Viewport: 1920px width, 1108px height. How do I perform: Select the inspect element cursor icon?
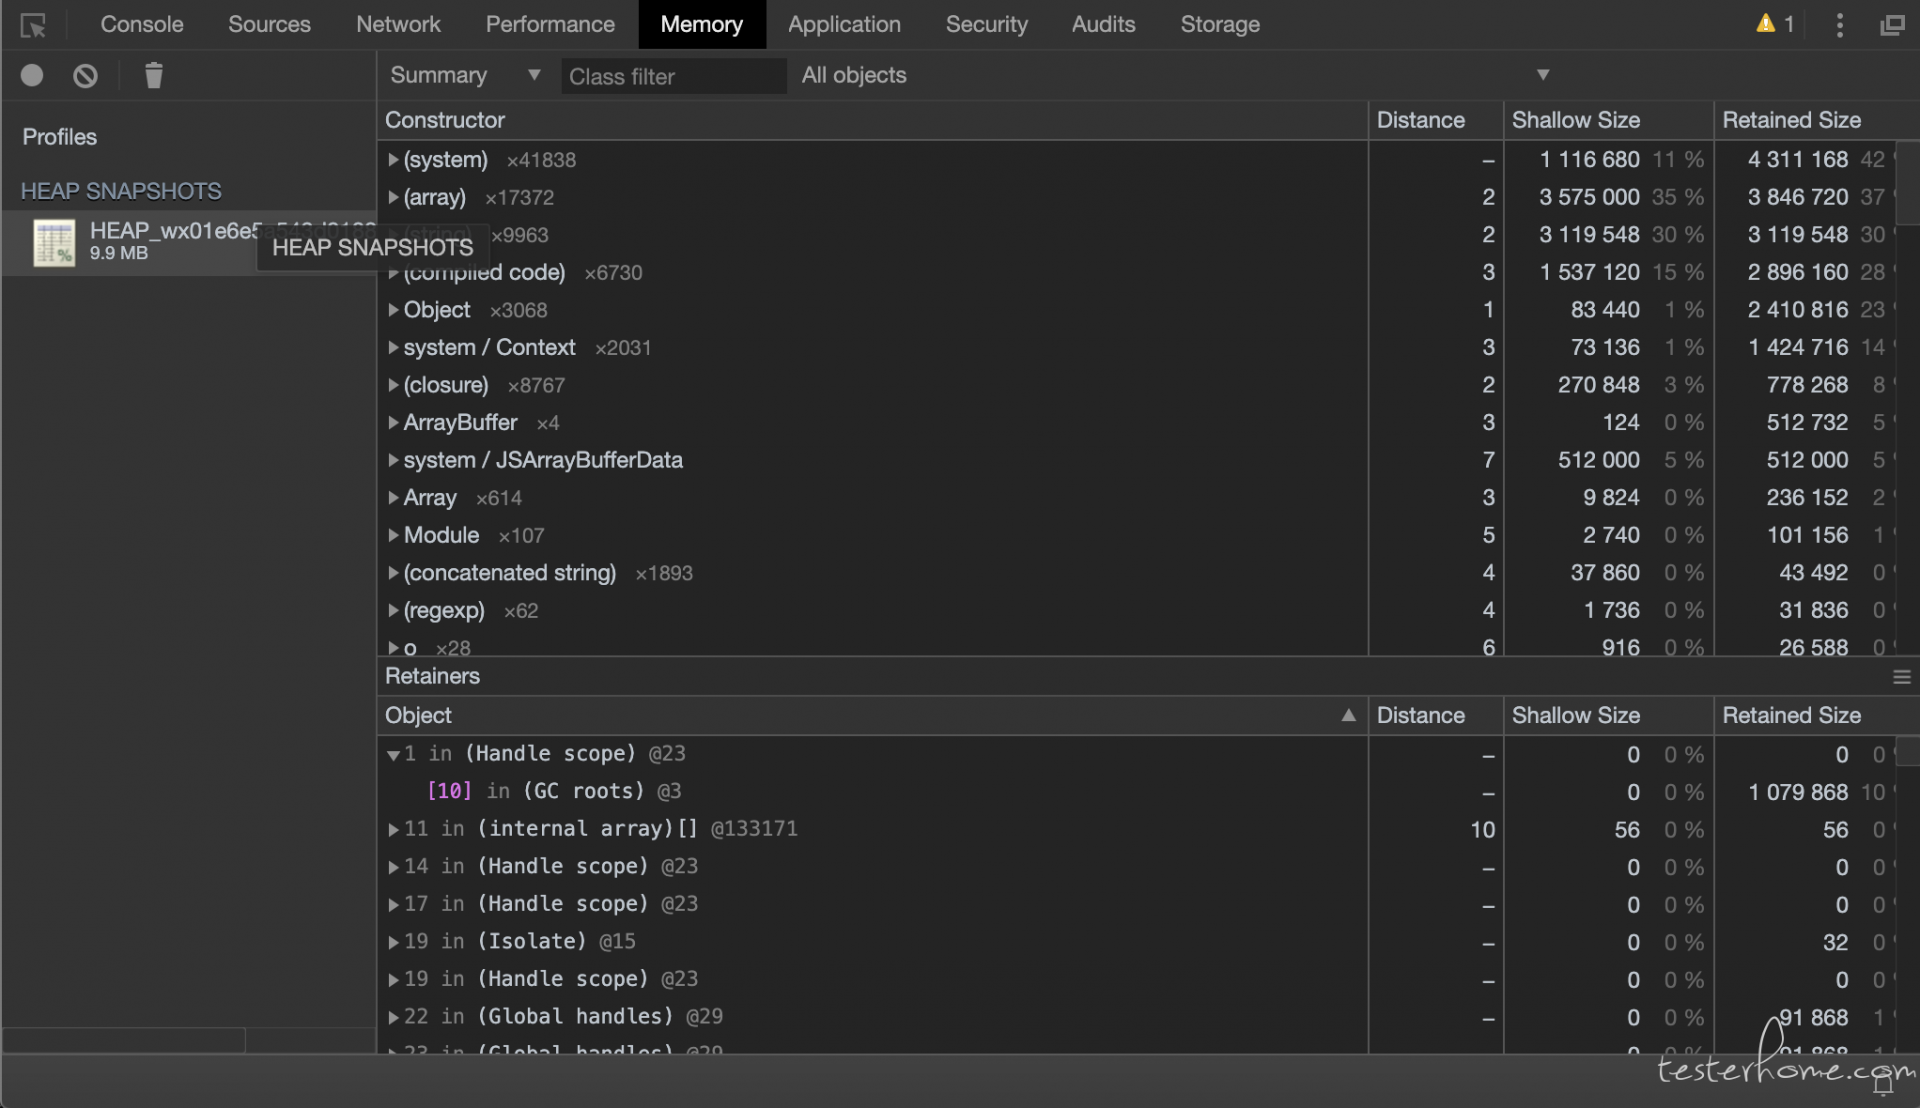pyautogui.click(x=33, y=25)
